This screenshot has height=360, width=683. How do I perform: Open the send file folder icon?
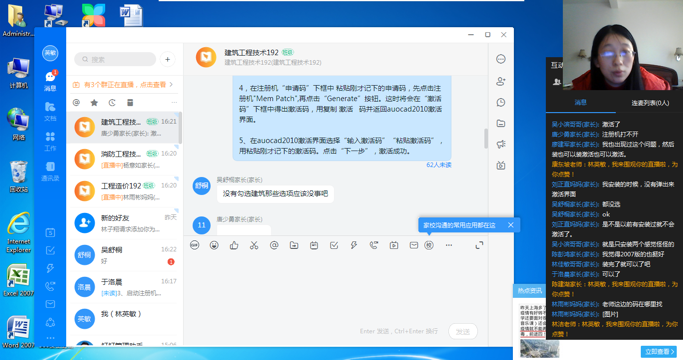click(294, 245)
